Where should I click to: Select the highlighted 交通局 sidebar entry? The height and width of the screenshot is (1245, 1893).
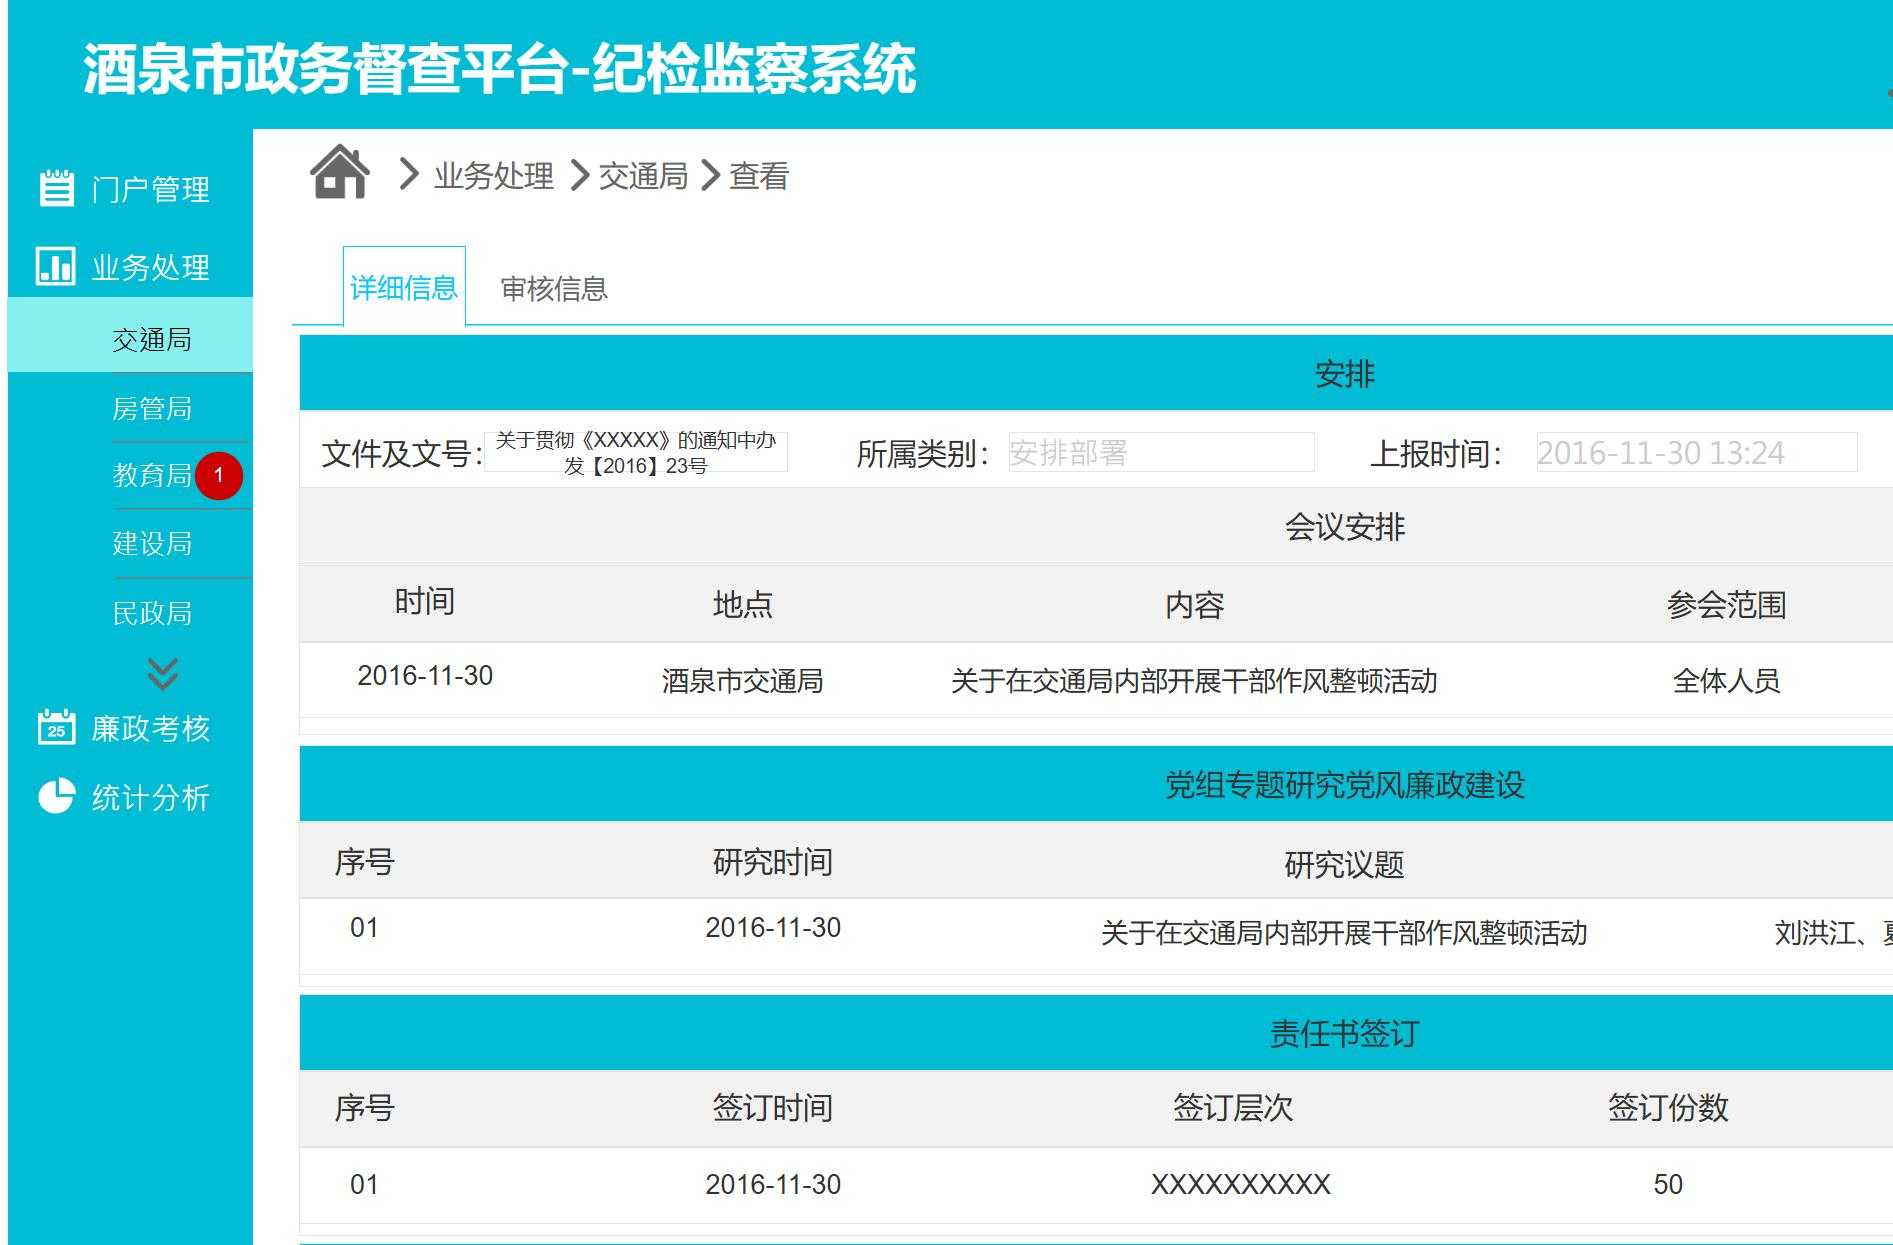(x=153, y=340)
